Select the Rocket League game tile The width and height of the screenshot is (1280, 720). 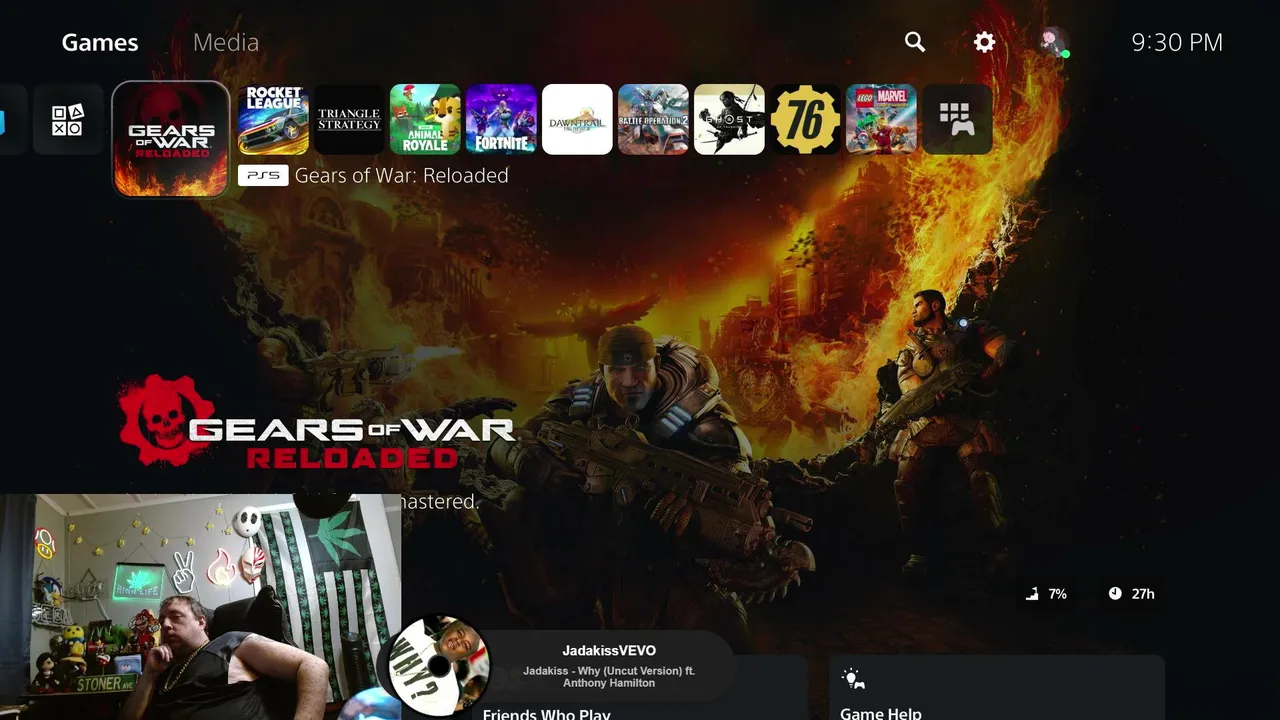click(273, 119)
